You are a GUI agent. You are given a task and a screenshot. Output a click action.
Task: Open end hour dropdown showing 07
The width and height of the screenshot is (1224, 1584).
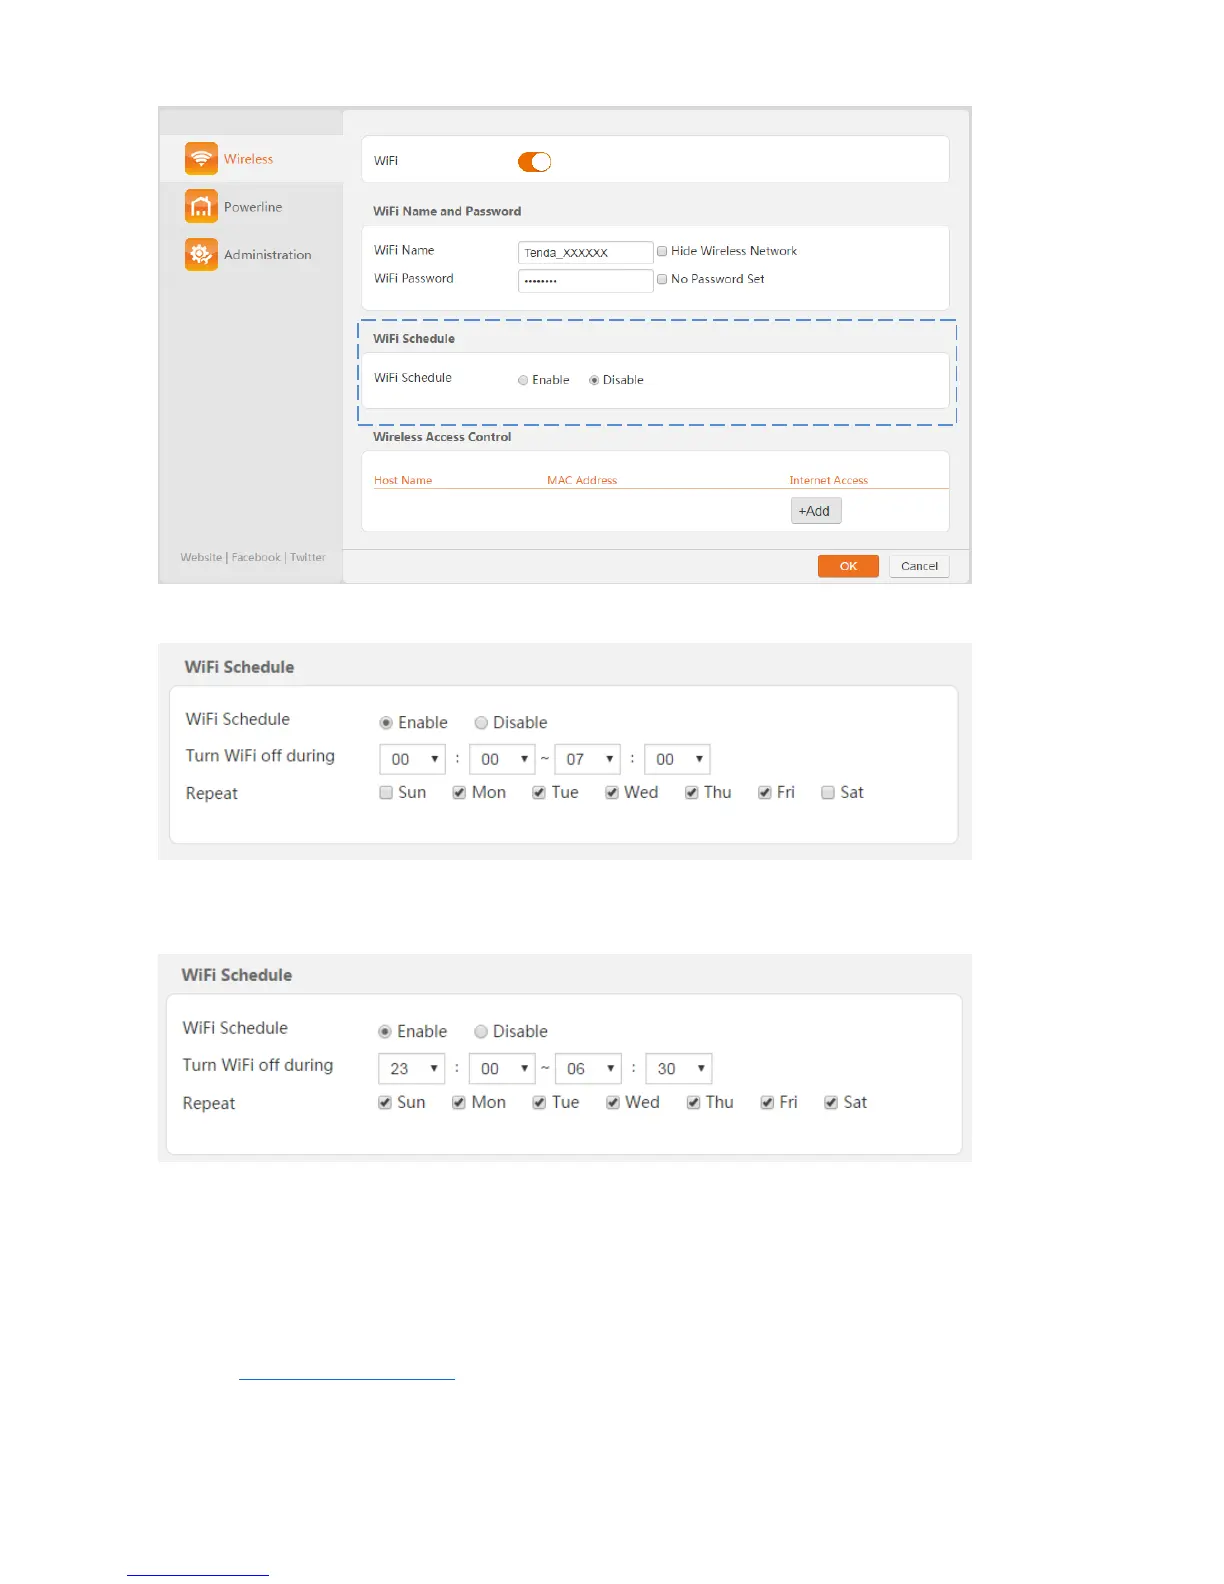(588, 759)
